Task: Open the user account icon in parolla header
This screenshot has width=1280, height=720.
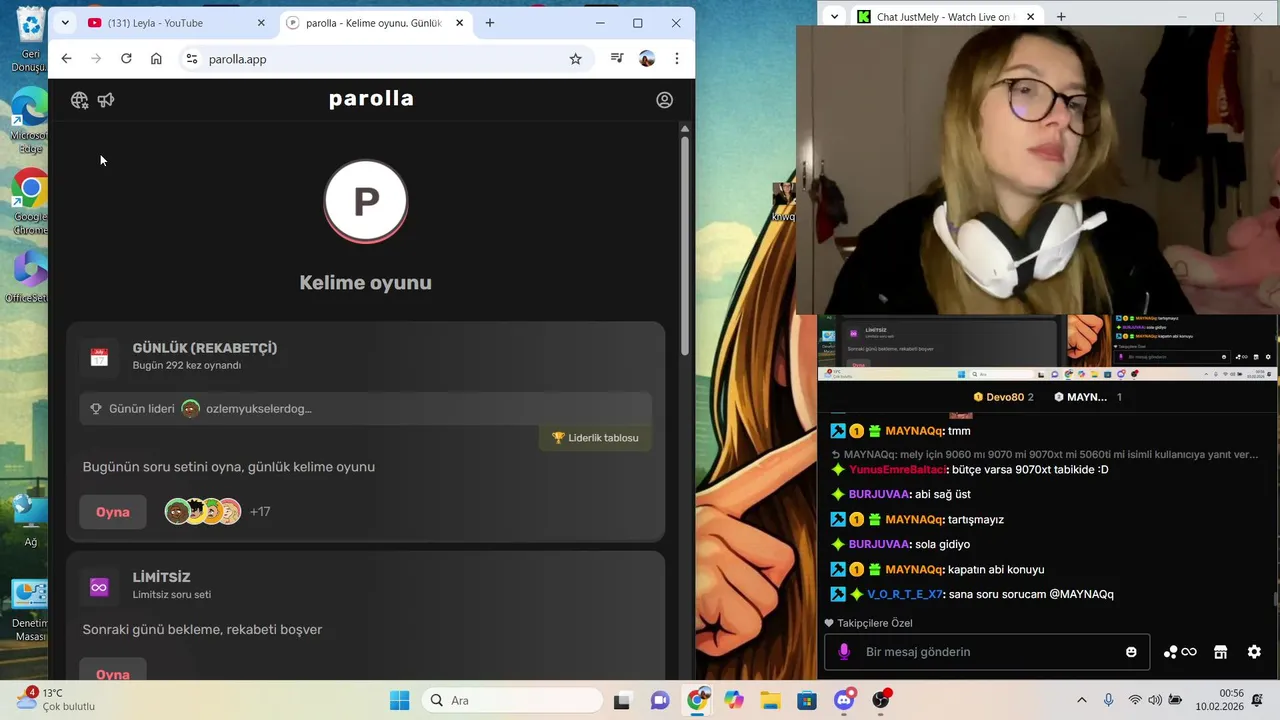Action: point(664,100)
